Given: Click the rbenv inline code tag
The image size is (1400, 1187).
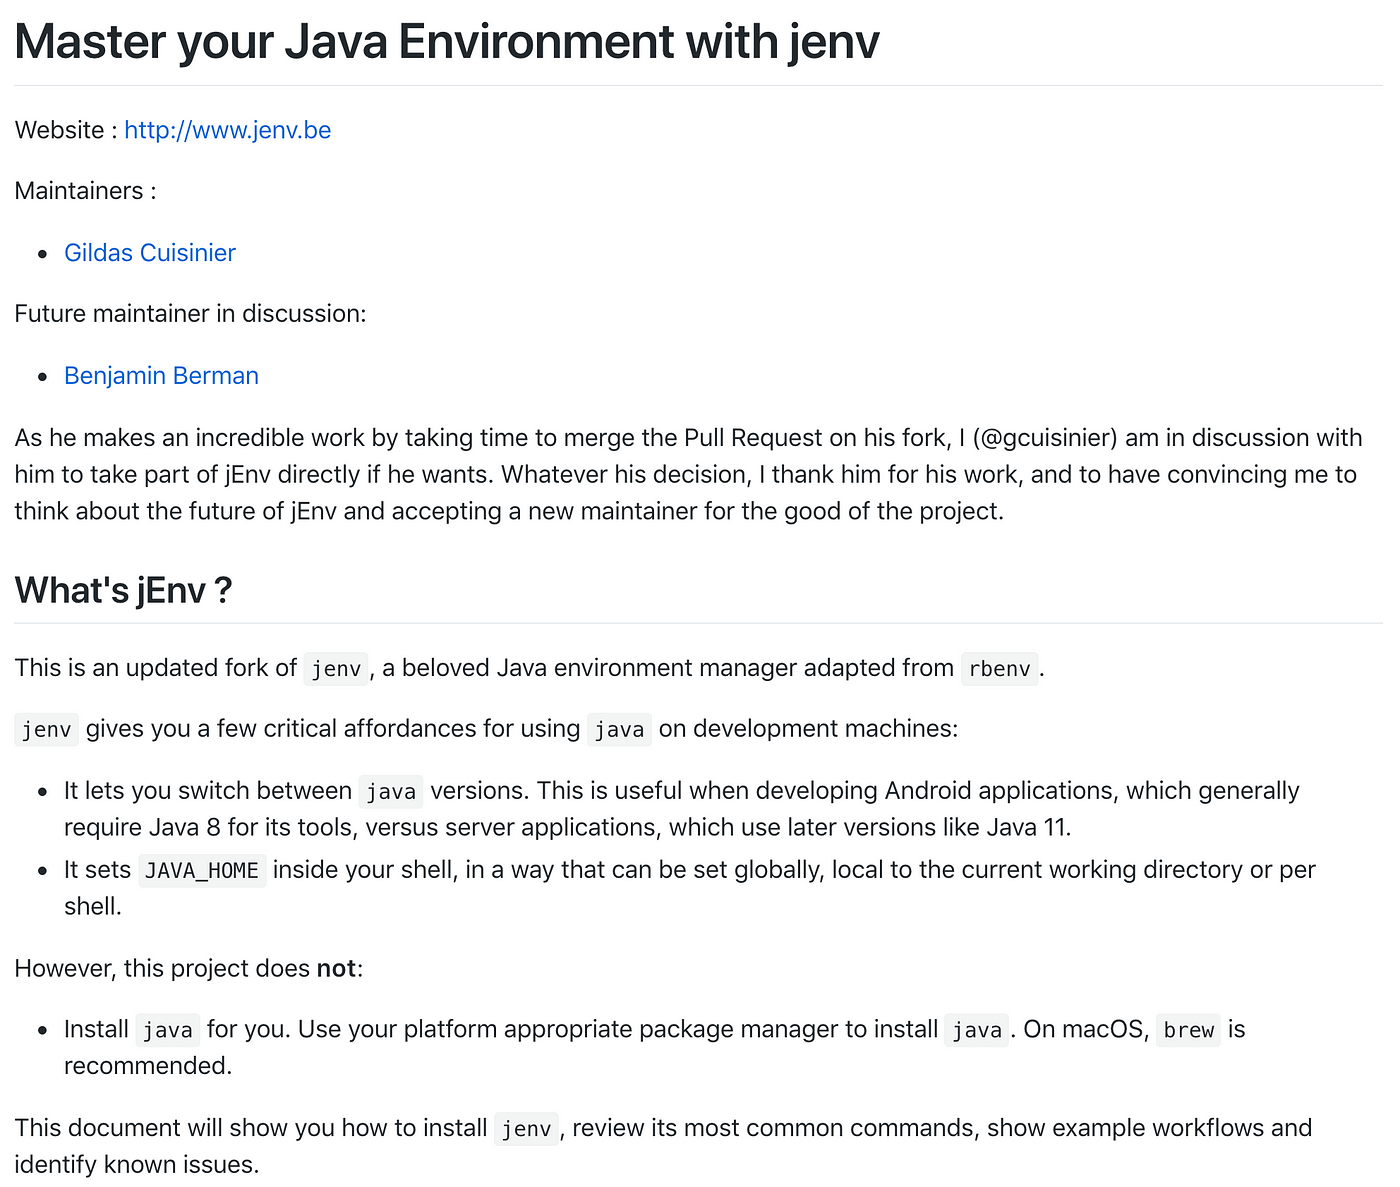Looking at the screenshot, I should coord(999,668).
